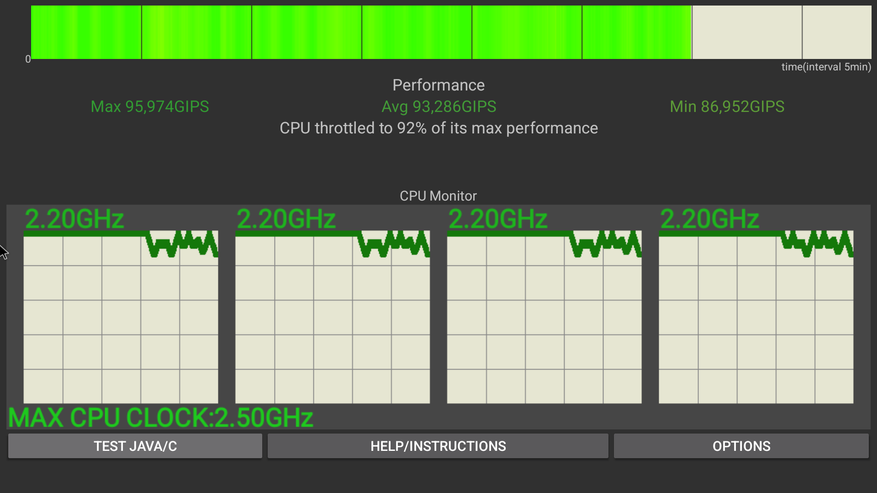
Task: Click the Performance heading text
Action: tap(438, 86)
